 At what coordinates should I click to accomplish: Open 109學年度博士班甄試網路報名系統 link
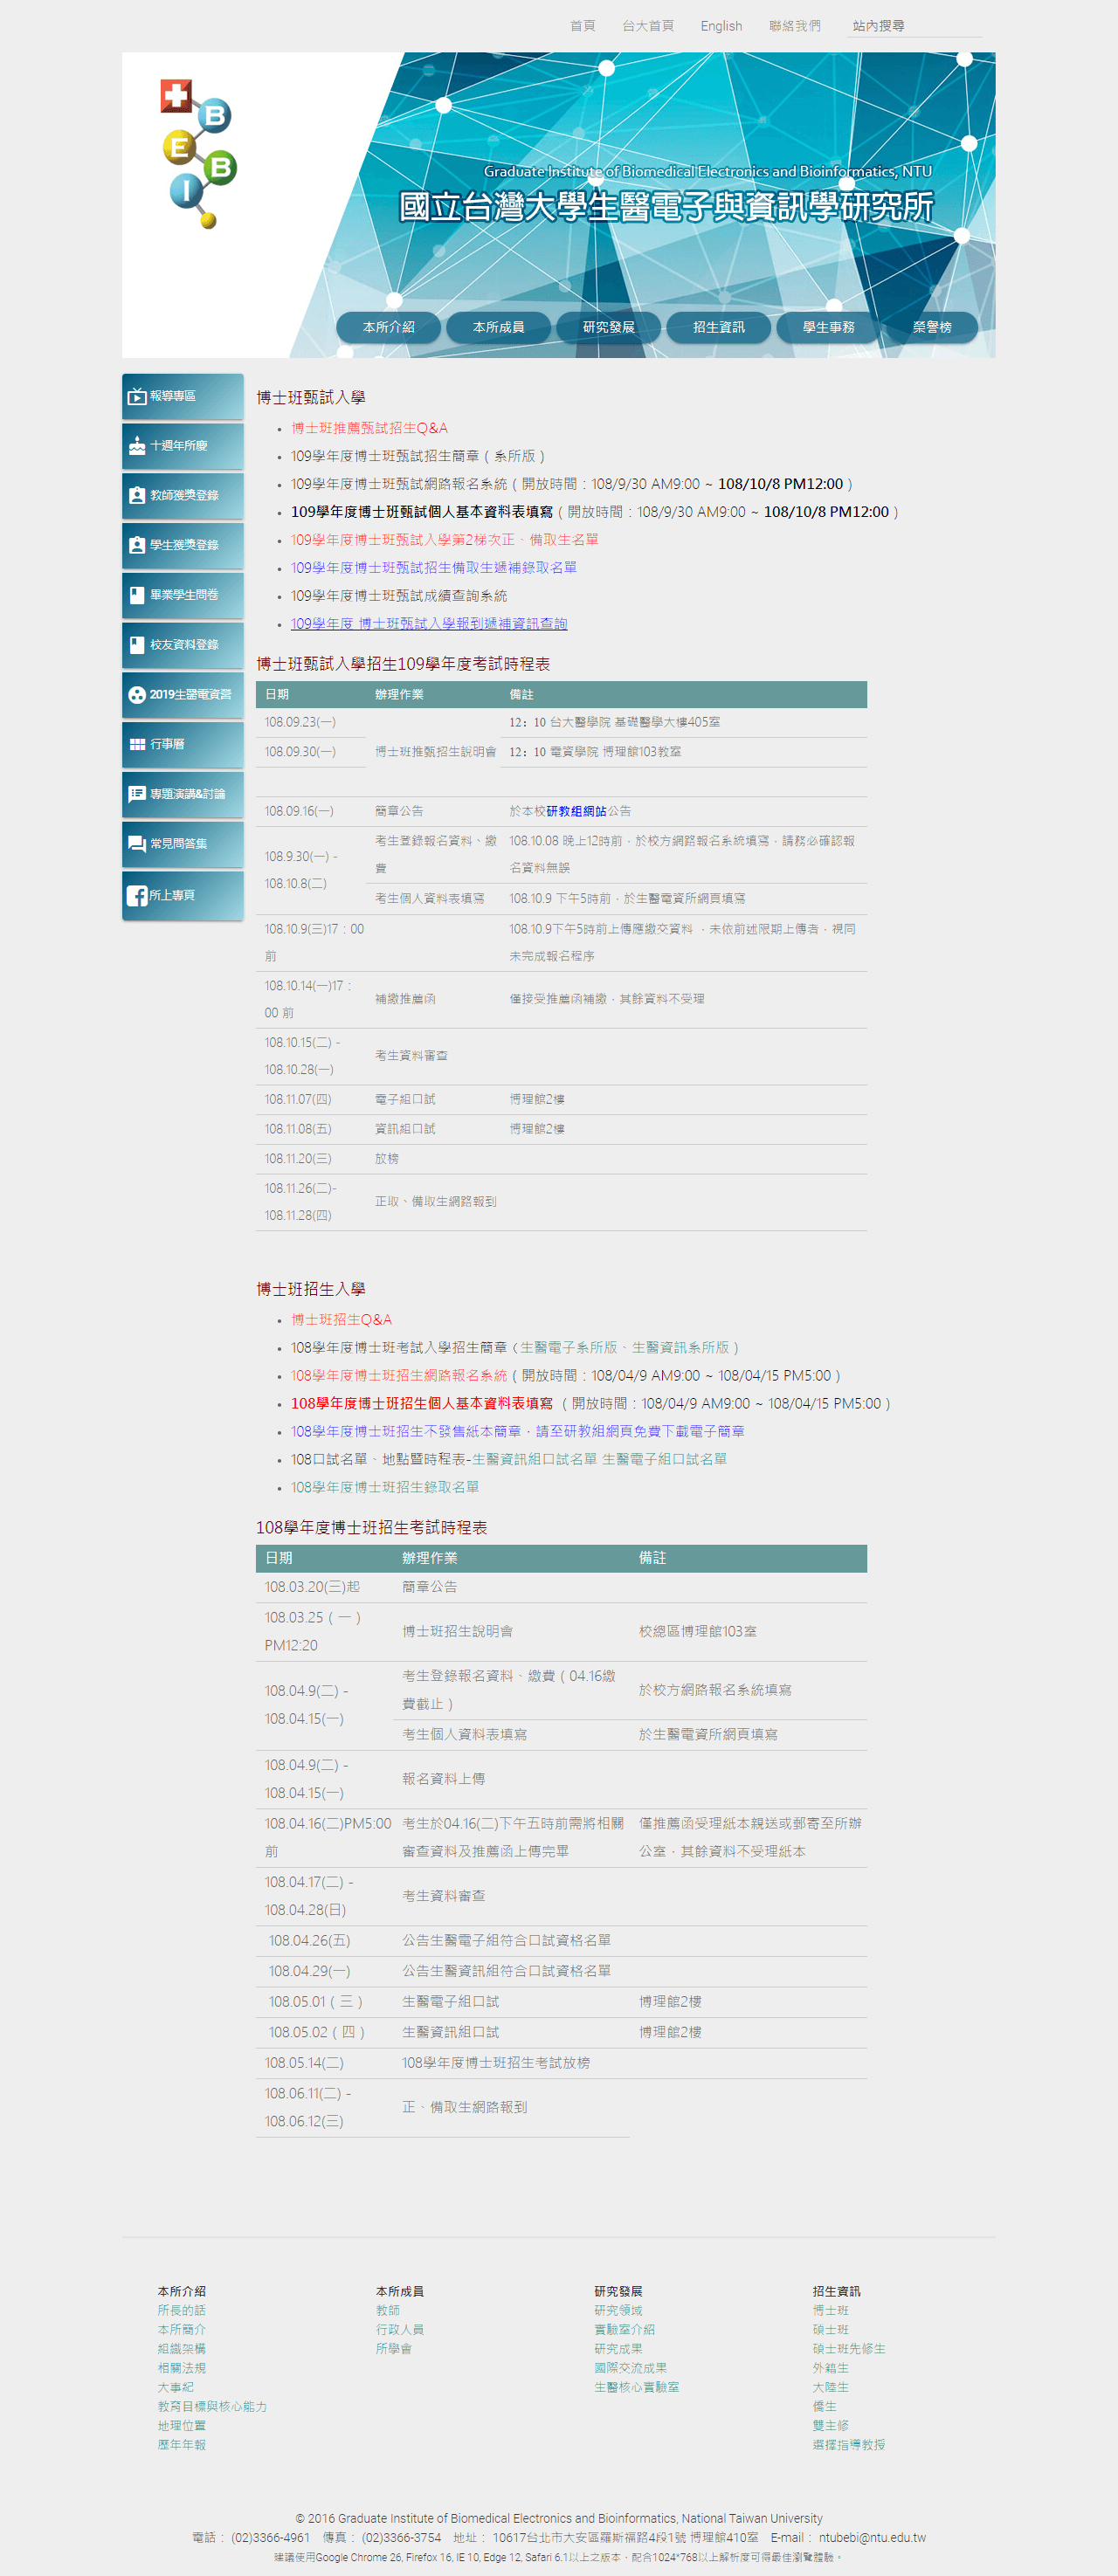click(399, 484)
